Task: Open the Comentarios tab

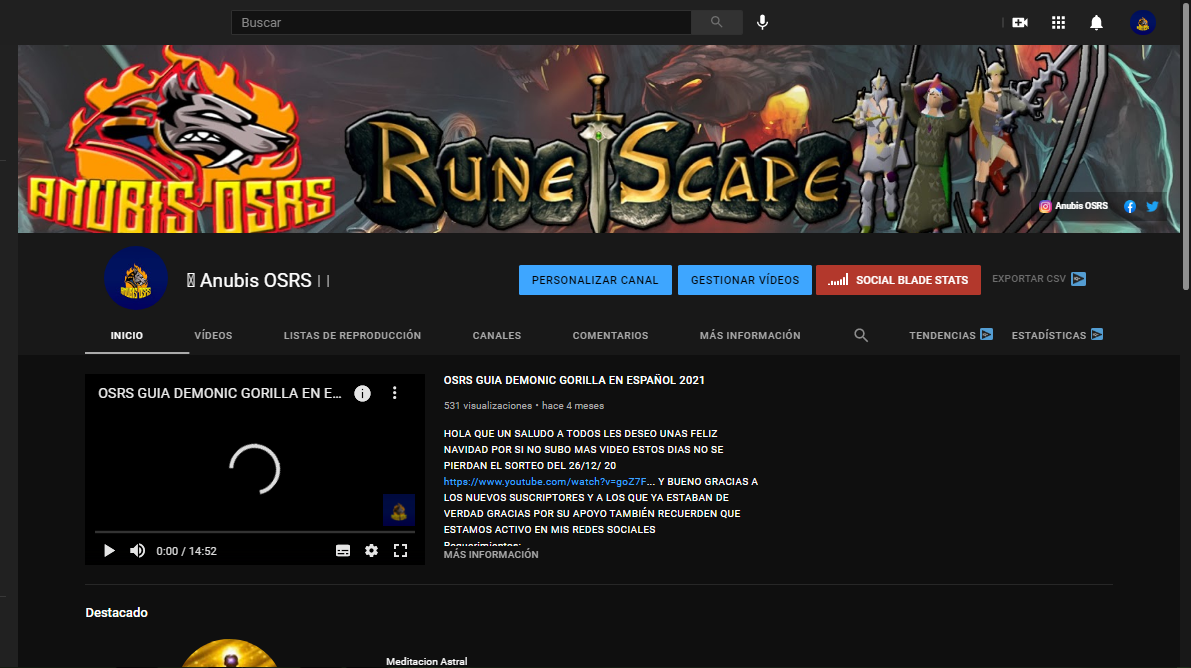Action: 610,335
